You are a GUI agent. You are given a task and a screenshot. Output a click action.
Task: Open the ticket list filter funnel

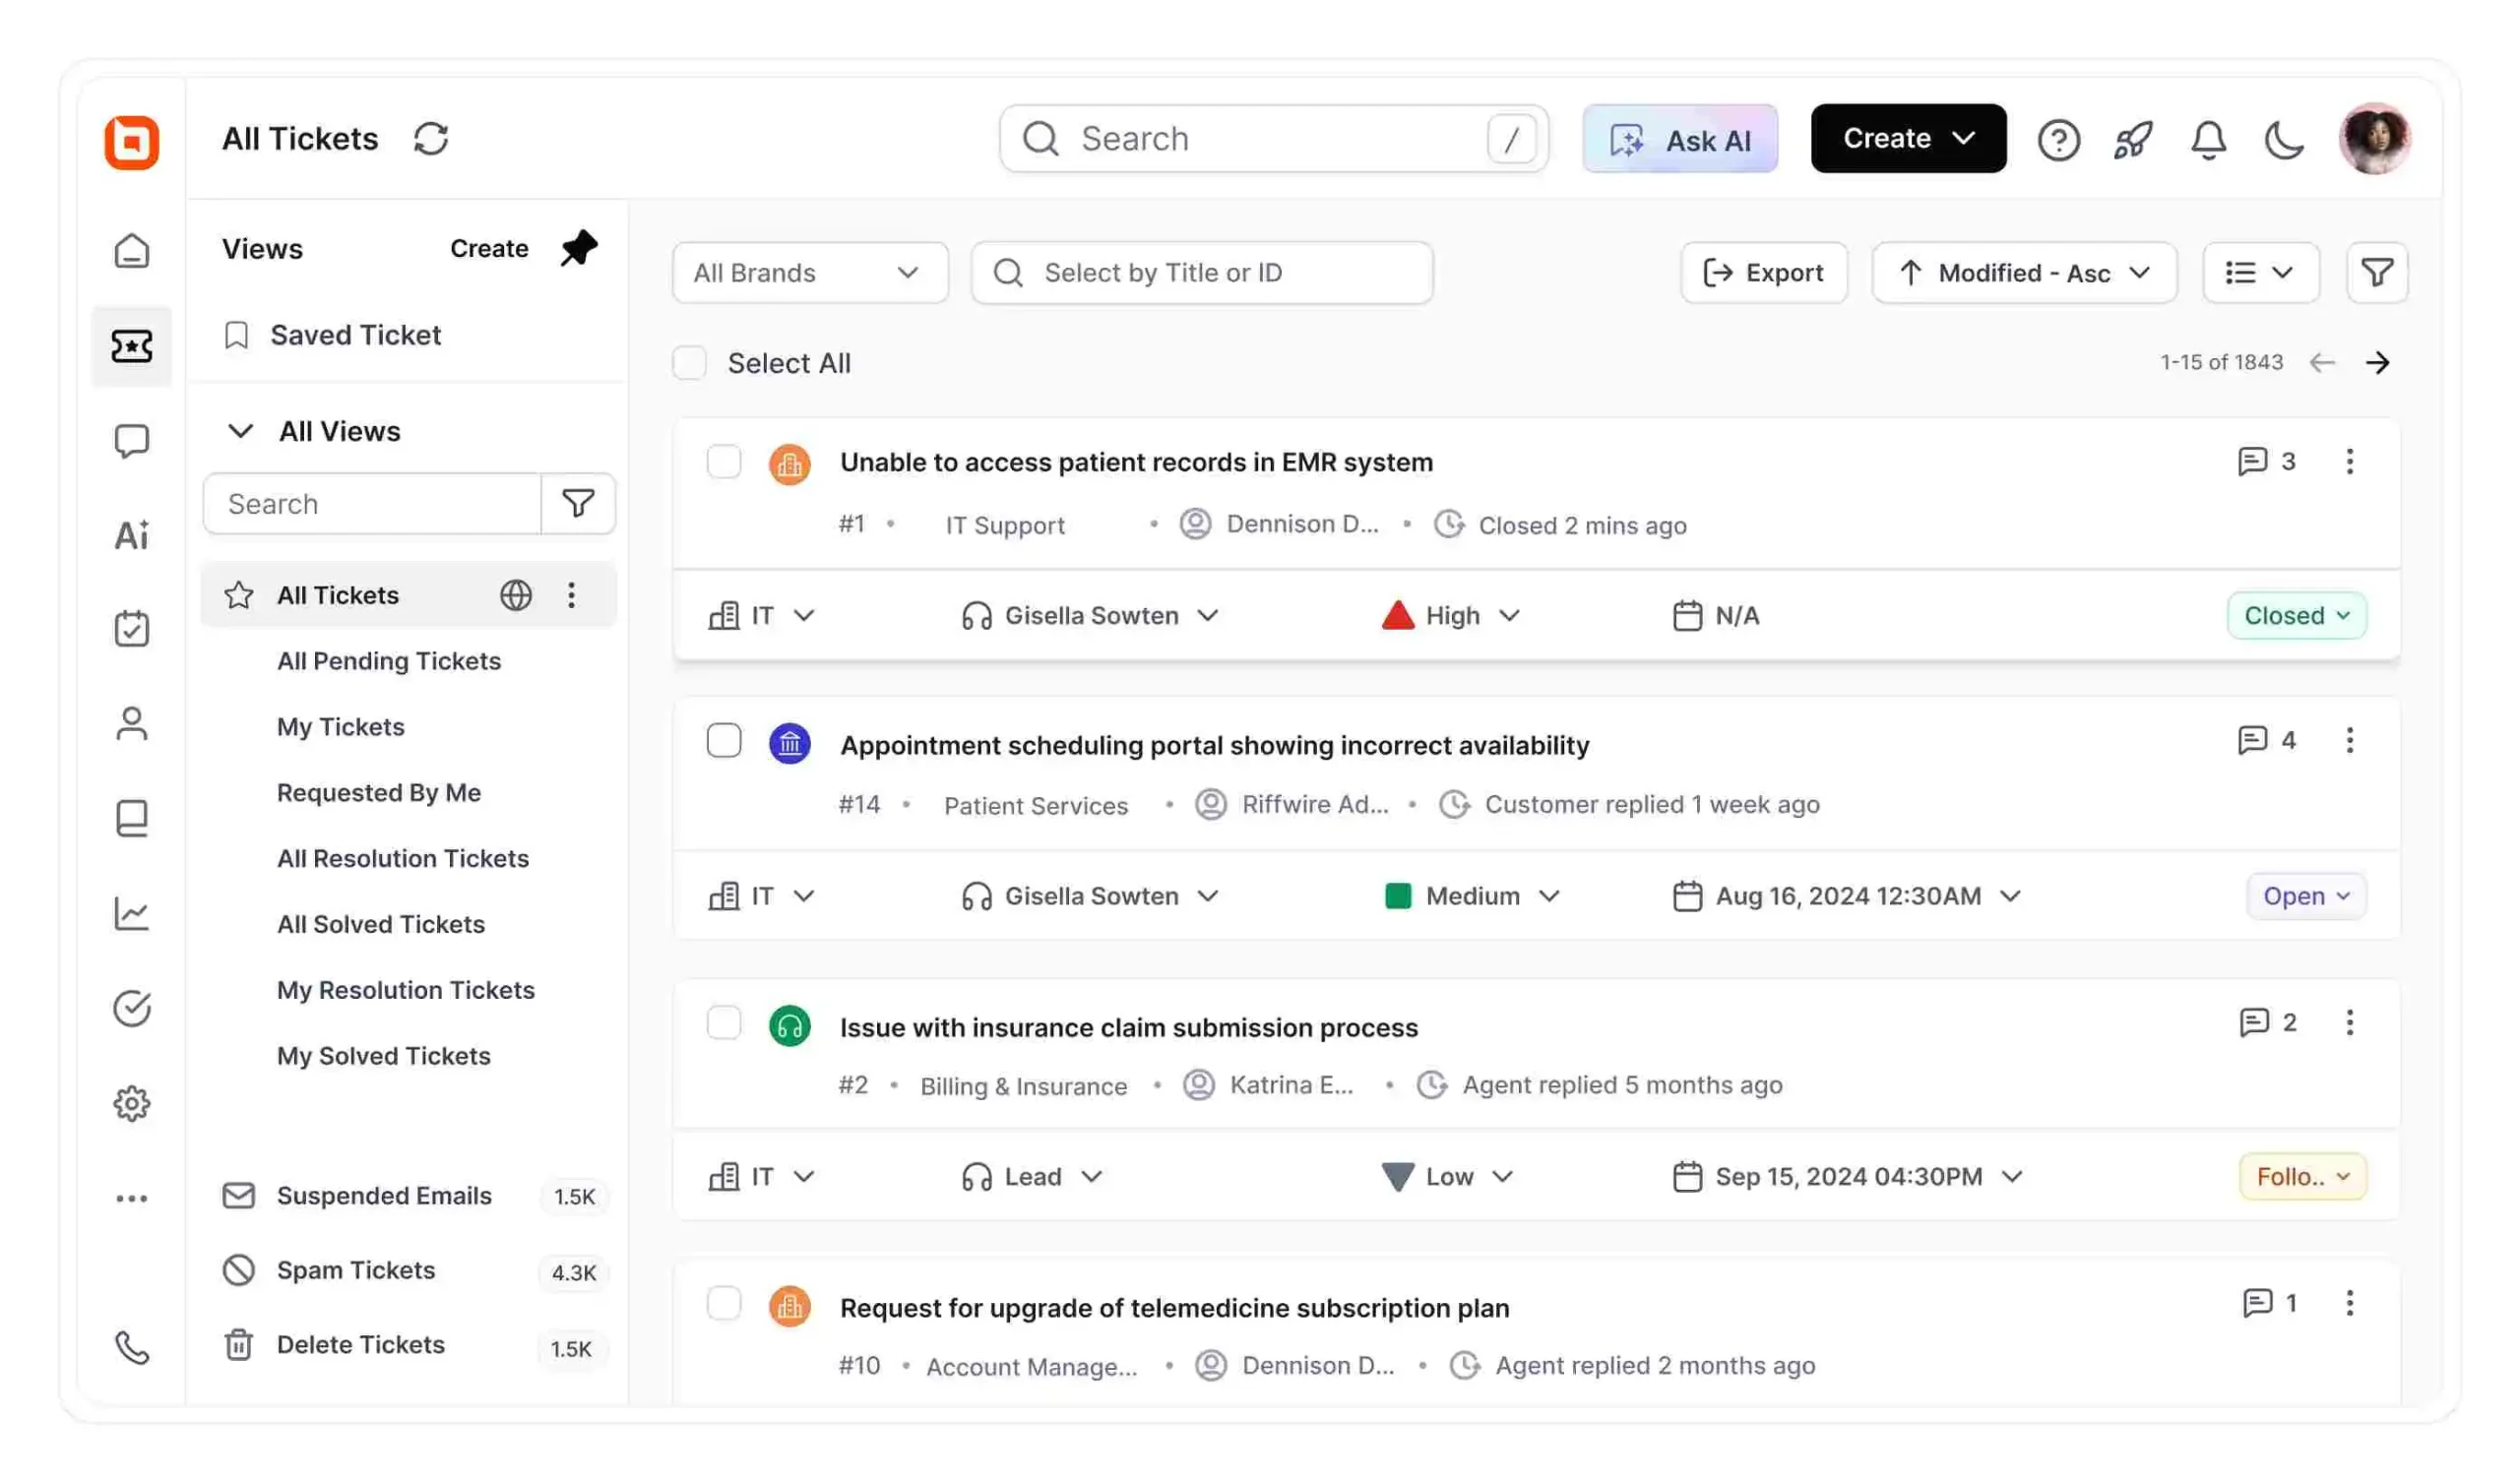[2377, 272]
